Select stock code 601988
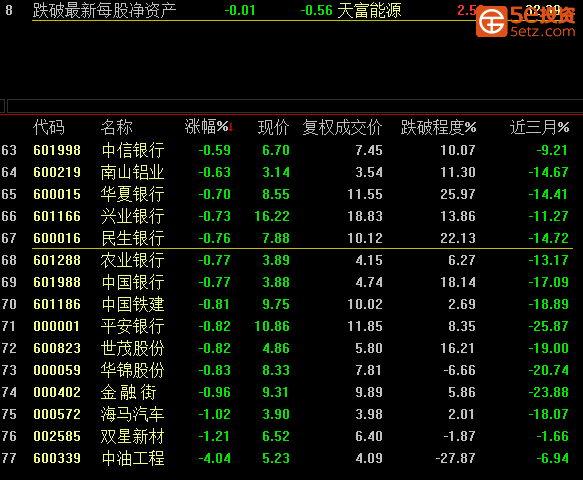The image size is (583, 480). pyautogui.click(x=57, y=282)
